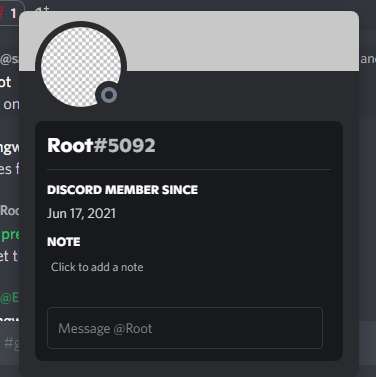Screen dimensions: 376x377
Task: Click the Discord Member Since heading
Action: (122, 190)
